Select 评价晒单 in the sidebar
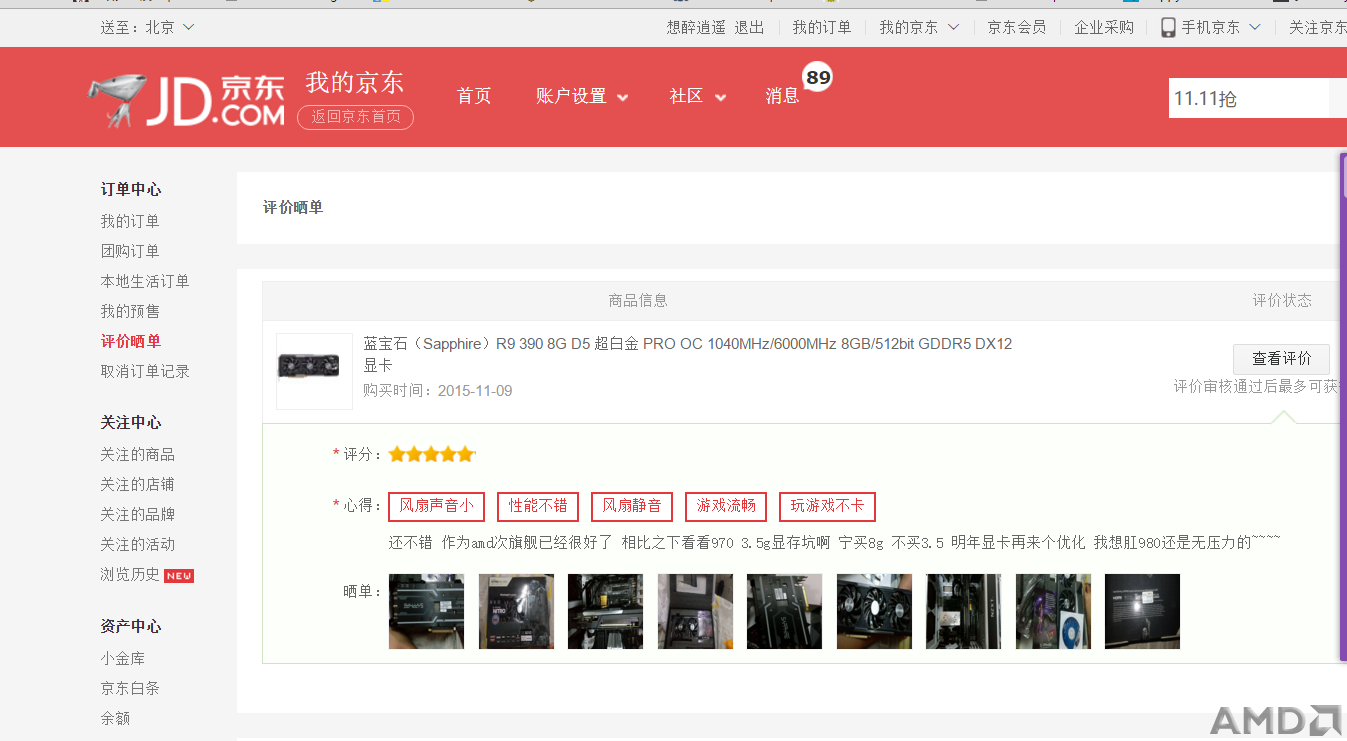Viewport: 1347px width, 741px height. pos(130,341)
